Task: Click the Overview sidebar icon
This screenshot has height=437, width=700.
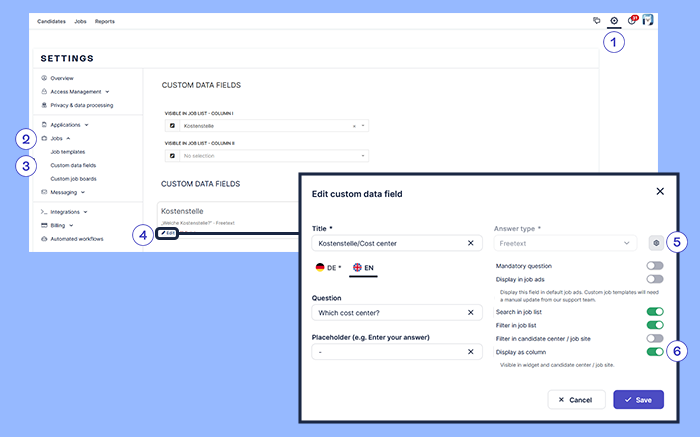Action: click(44, 78)
